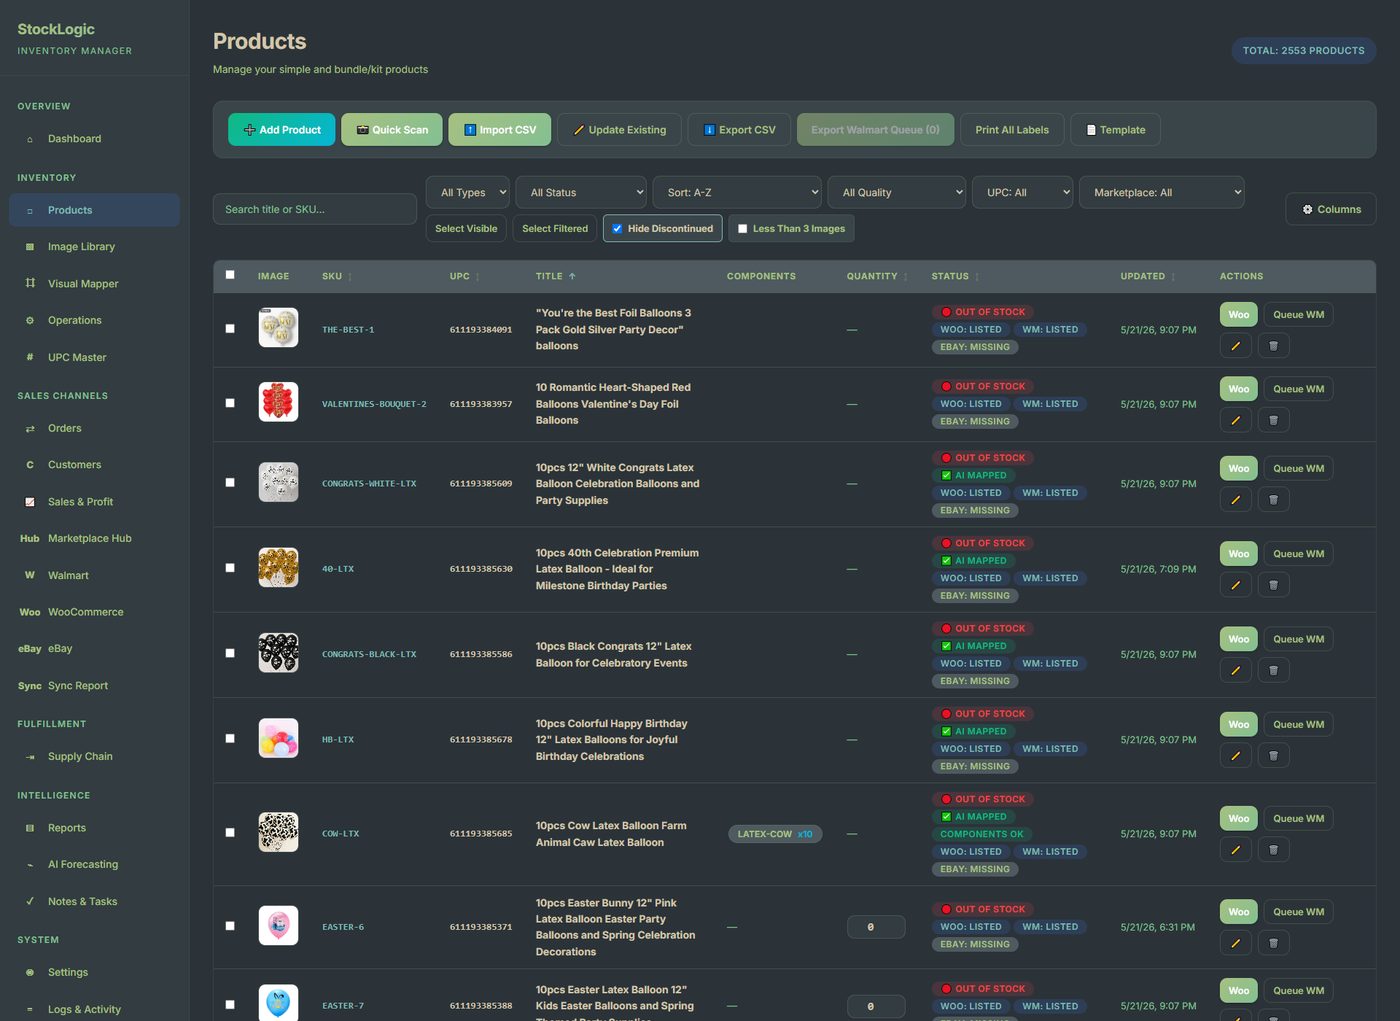Image resolution: width=1400 pixels, height=1021 pixels.
Task: Click the trash icon for EASTER-6
Action: (x=1273, y=943)
